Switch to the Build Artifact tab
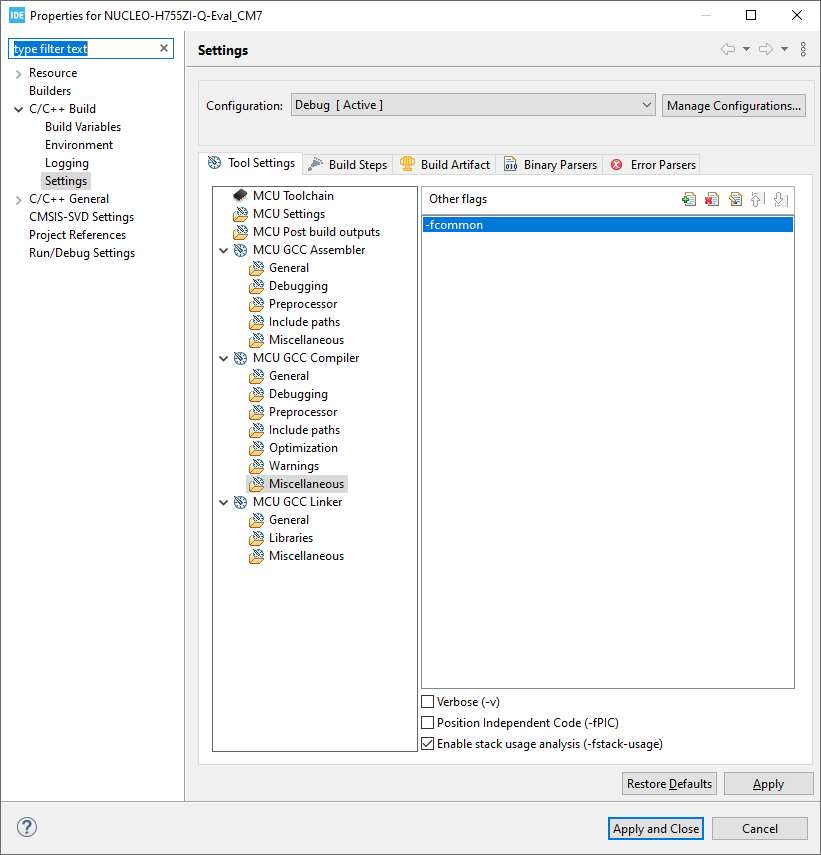 (x=445, y=164)
